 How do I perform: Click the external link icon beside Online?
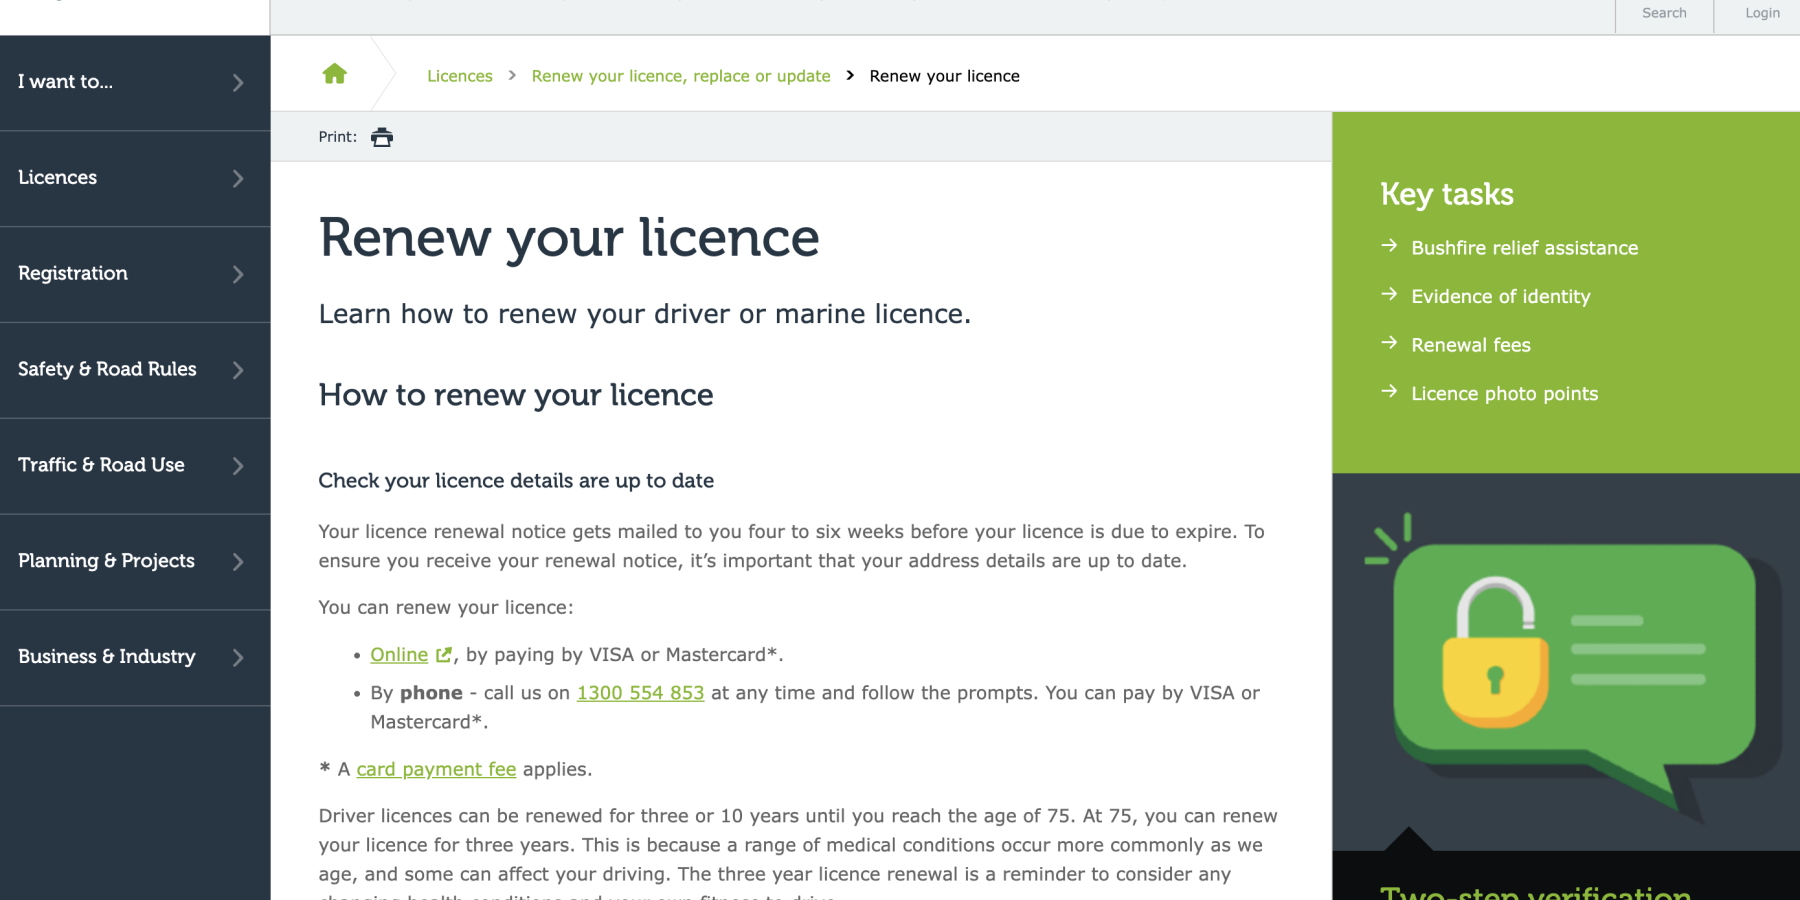444,655
